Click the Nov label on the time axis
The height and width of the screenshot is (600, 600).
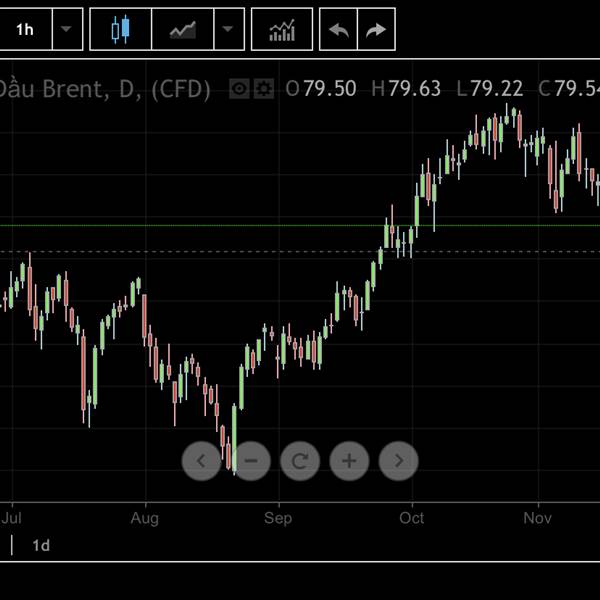(x=538, y=518)
